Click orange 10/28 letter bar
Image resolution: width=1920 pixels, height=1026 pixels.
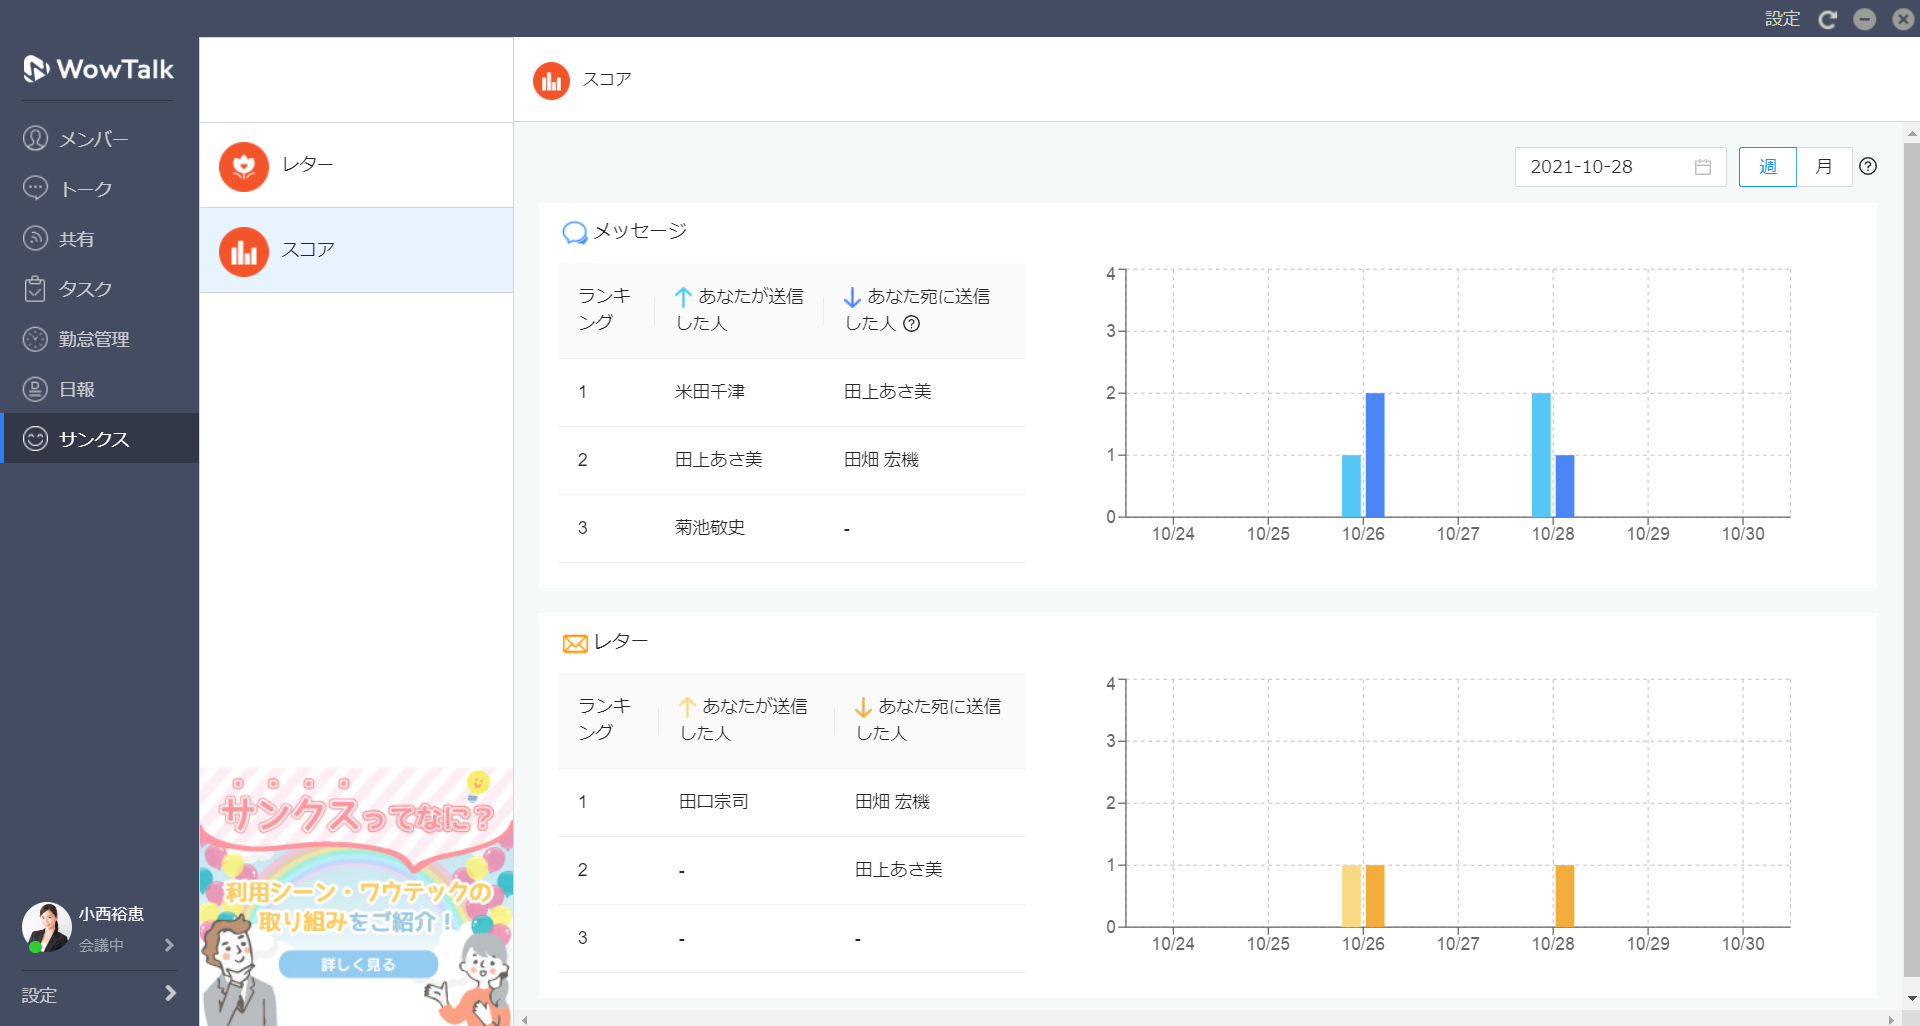click(x=1565, y=896)
